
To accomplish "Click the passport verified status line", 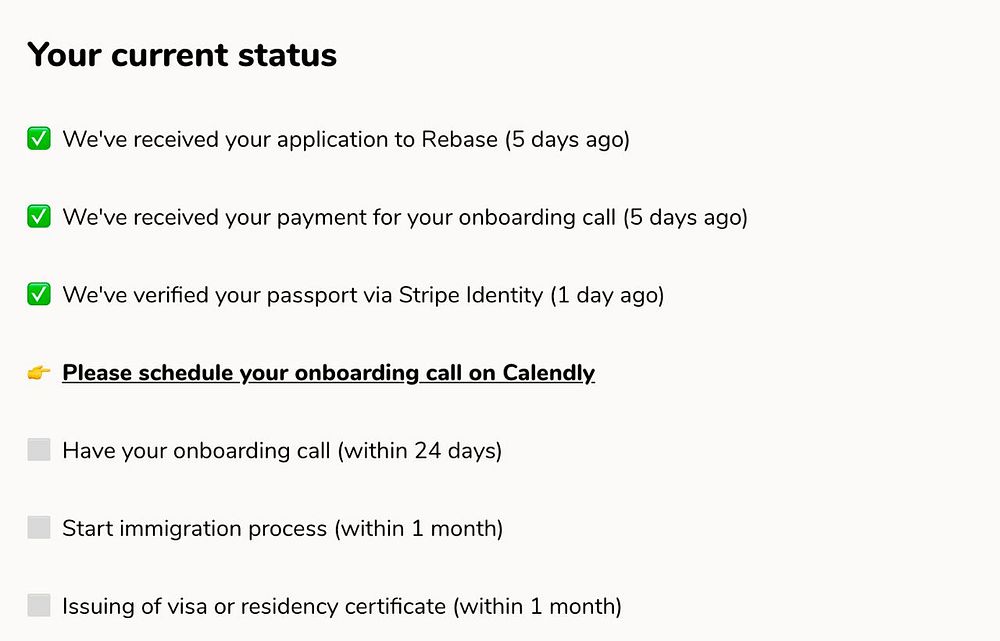I will [362, 294].
